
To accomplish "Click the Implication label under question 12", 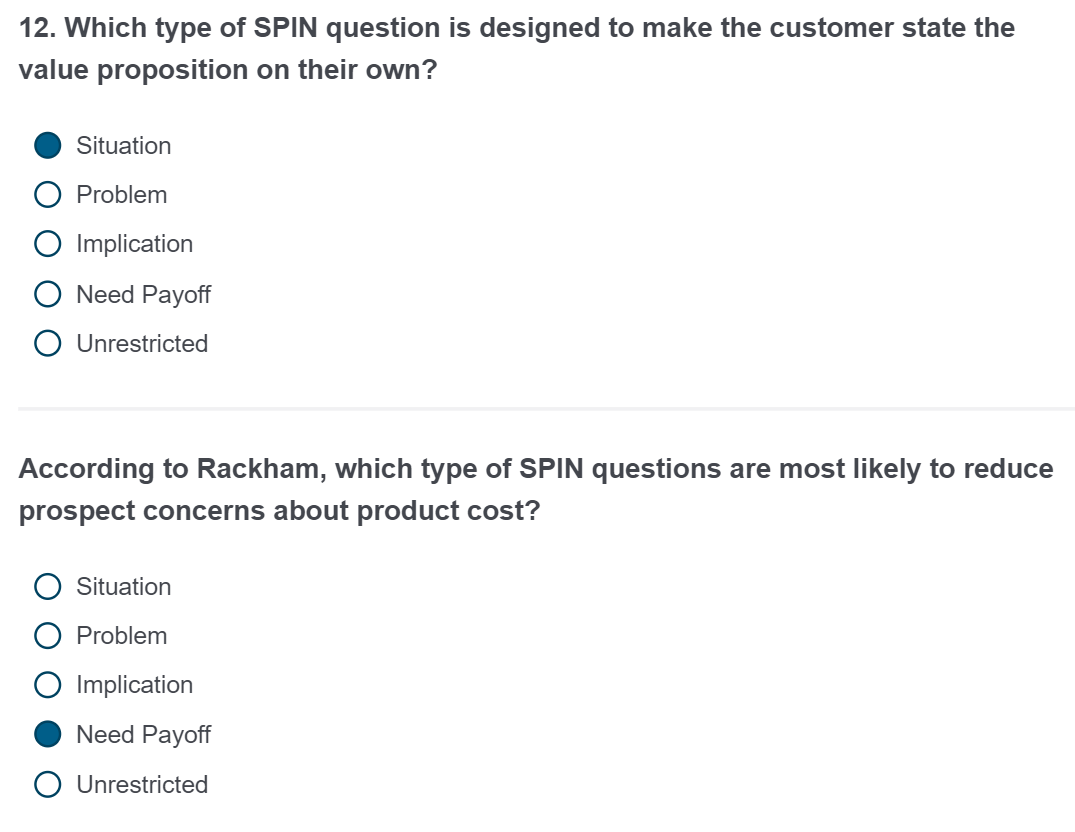I will click(x=133, y=243).
